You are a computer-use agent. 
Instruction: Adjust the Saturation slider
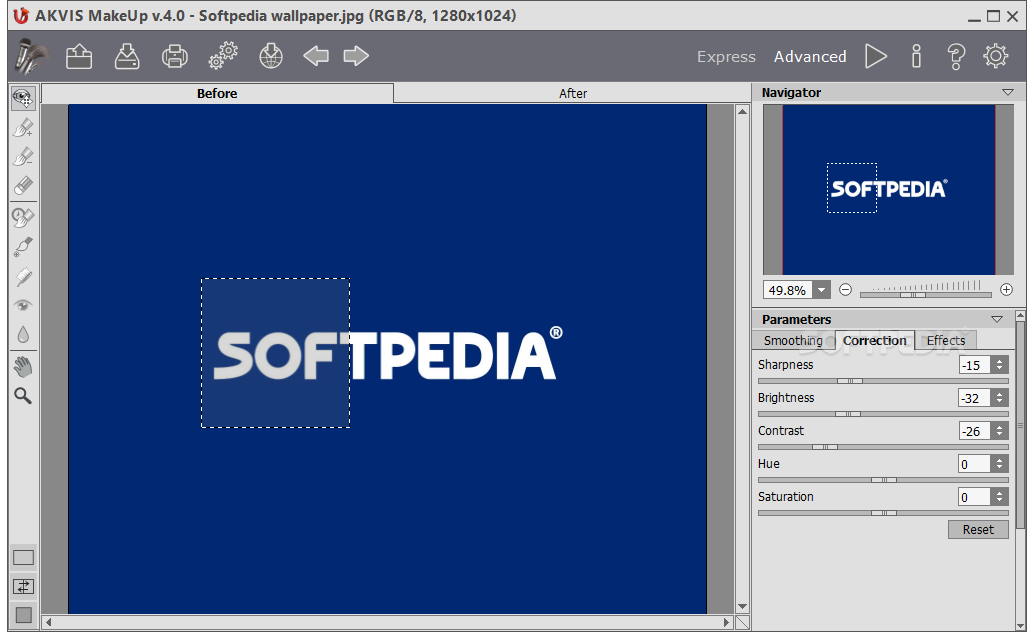(x=884, y=512)
